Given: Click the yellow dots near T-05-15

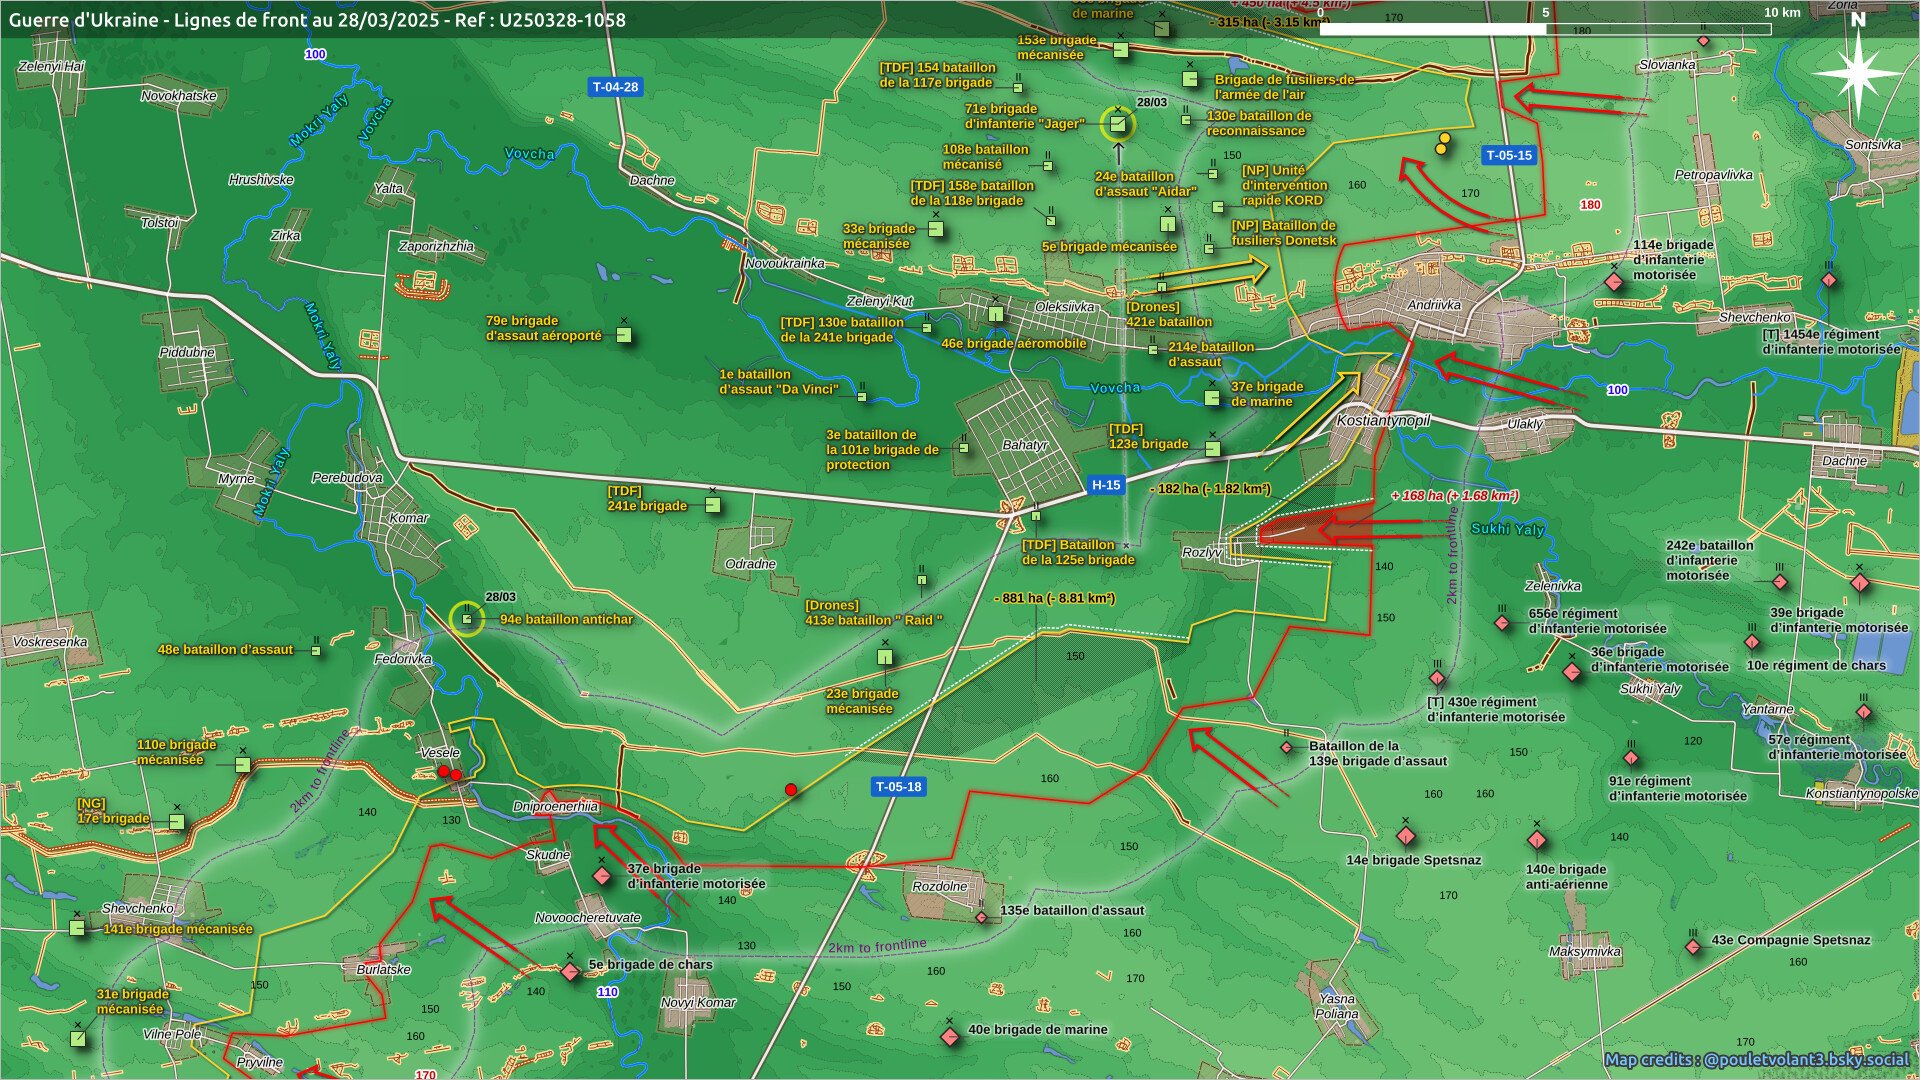Looking at the screenshot, I should (1442, 144).
